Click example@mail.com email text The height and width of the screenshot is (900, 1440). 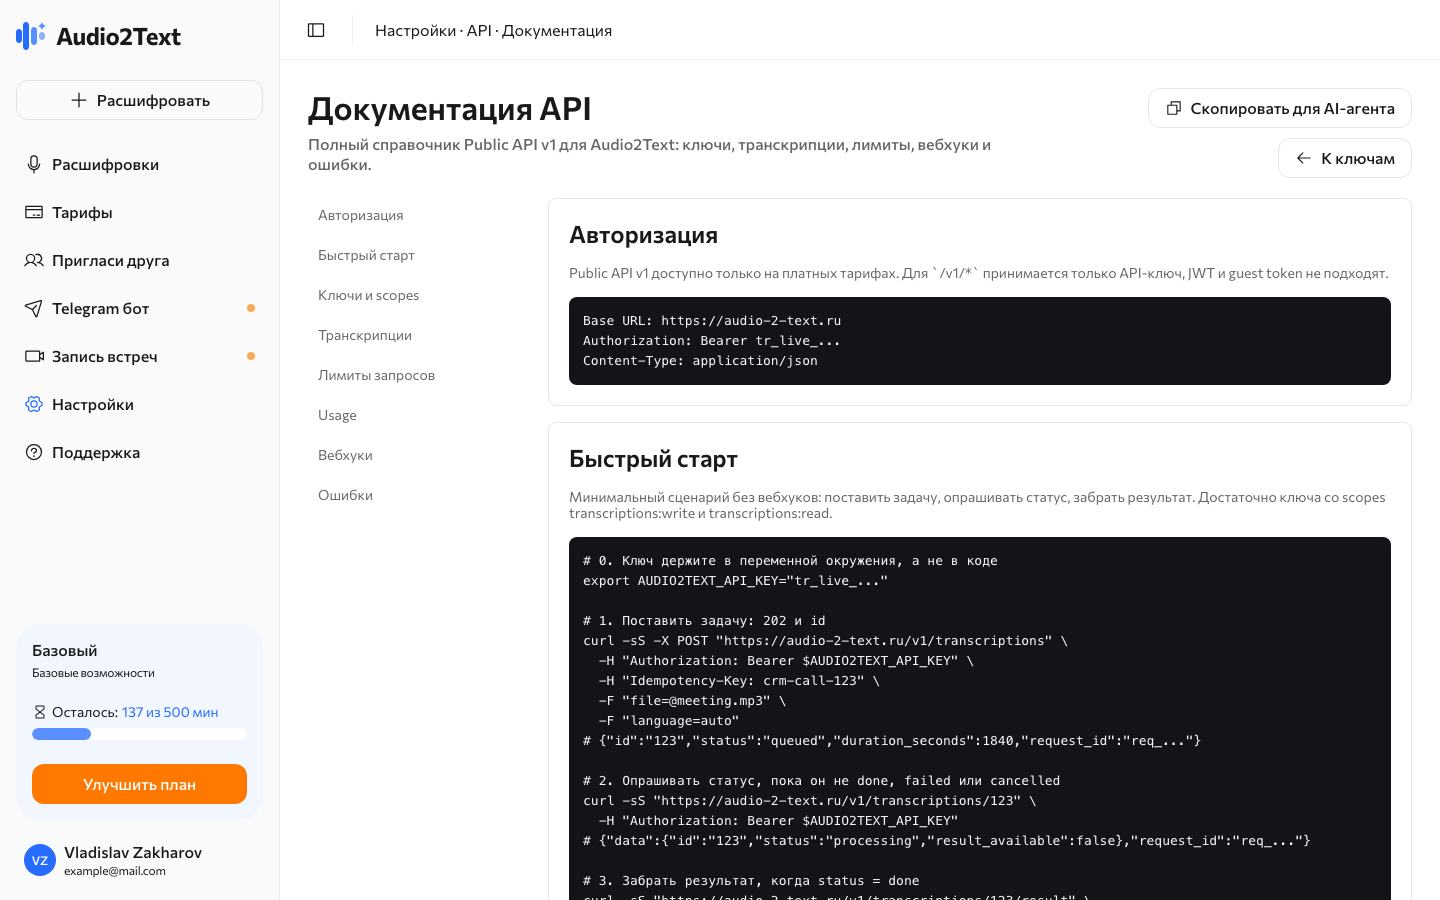(x=115, y=871)
